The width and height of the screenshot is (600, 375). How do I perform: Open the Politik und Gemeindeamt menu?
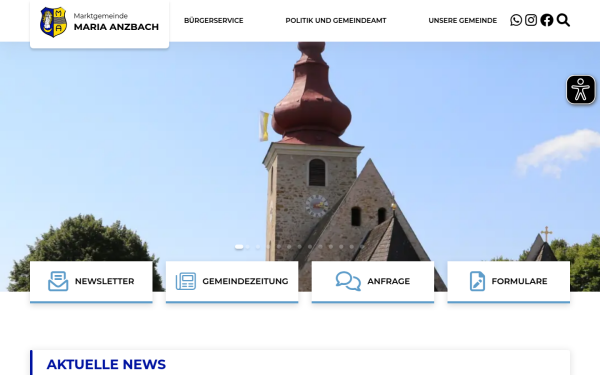click(336, 21)
